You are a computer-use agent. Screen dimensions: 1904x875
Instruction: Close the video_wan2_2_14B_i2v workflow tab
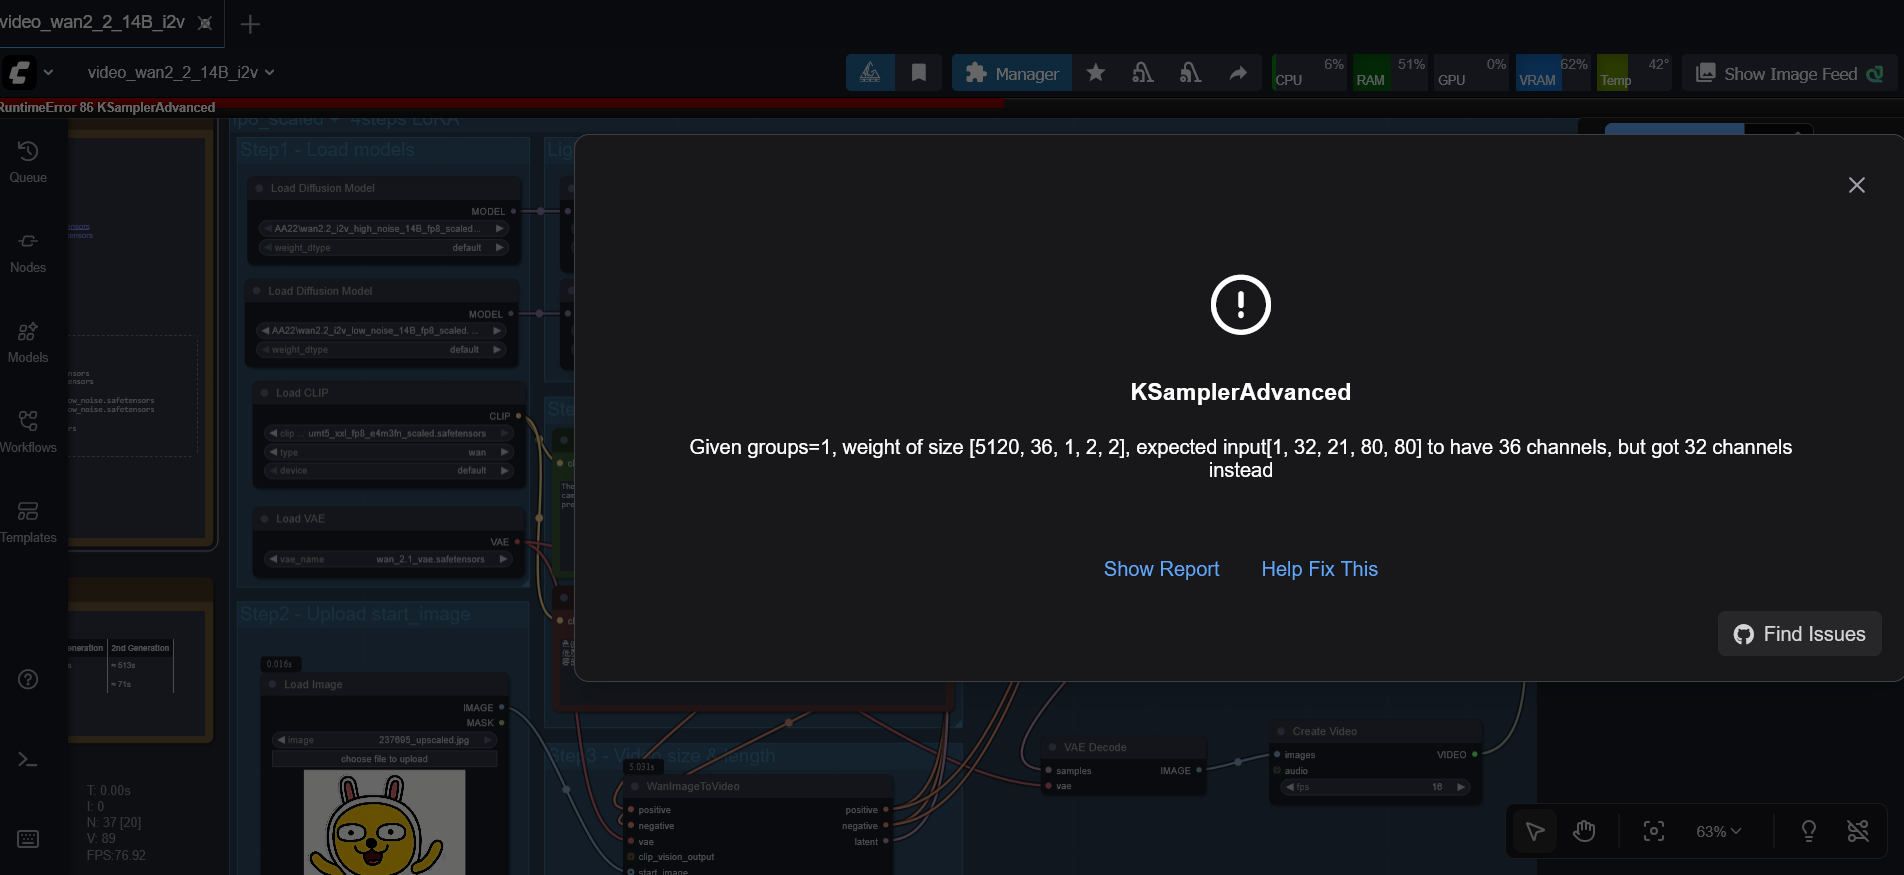205,23
